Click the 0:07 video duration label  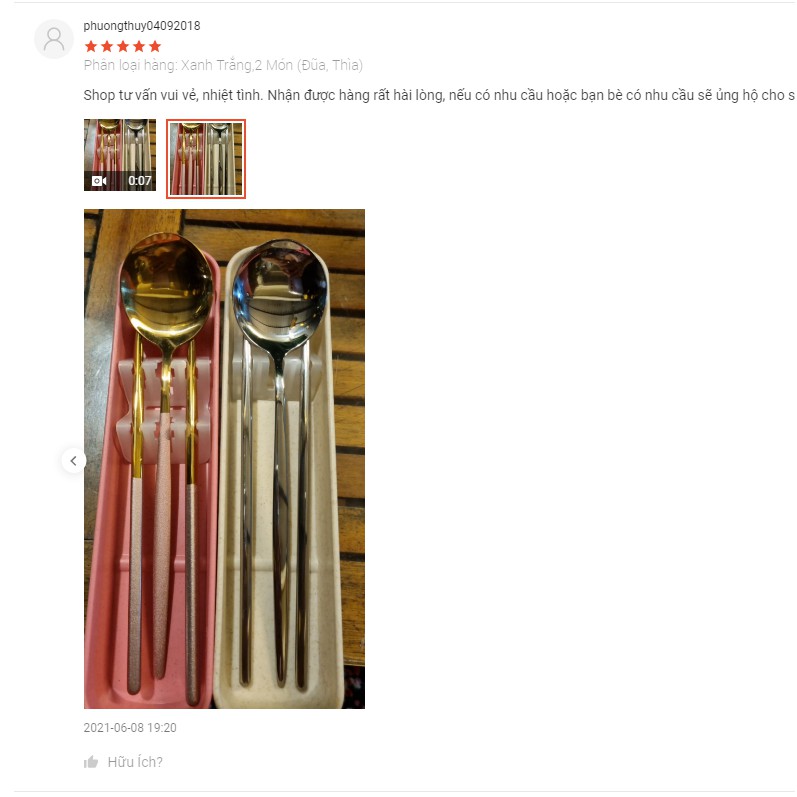tap(140, 181)
